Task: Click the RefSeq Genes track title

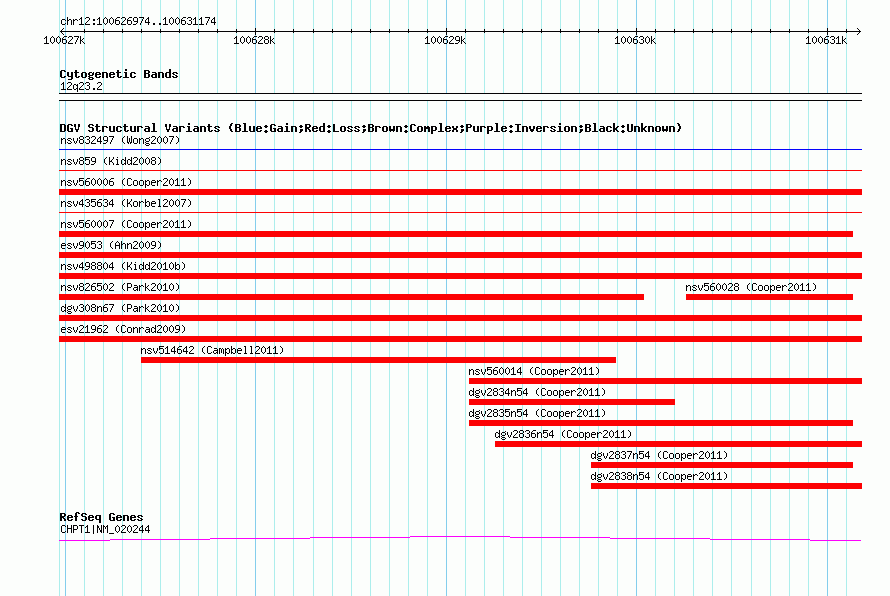Action: click(x=101, y=517)
